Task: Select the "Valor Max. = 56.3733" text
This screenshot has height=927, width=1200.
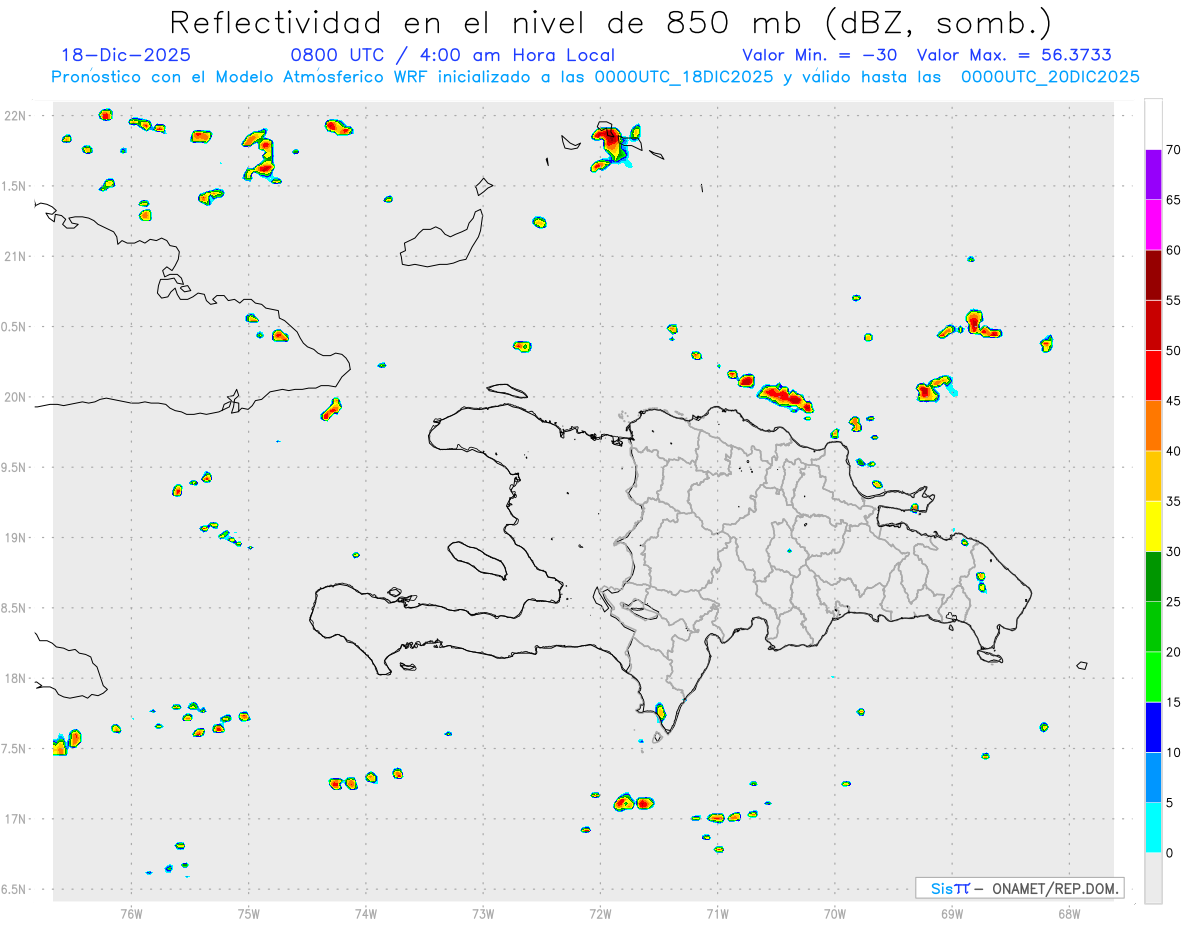Action: click(x=1014, y=55)
